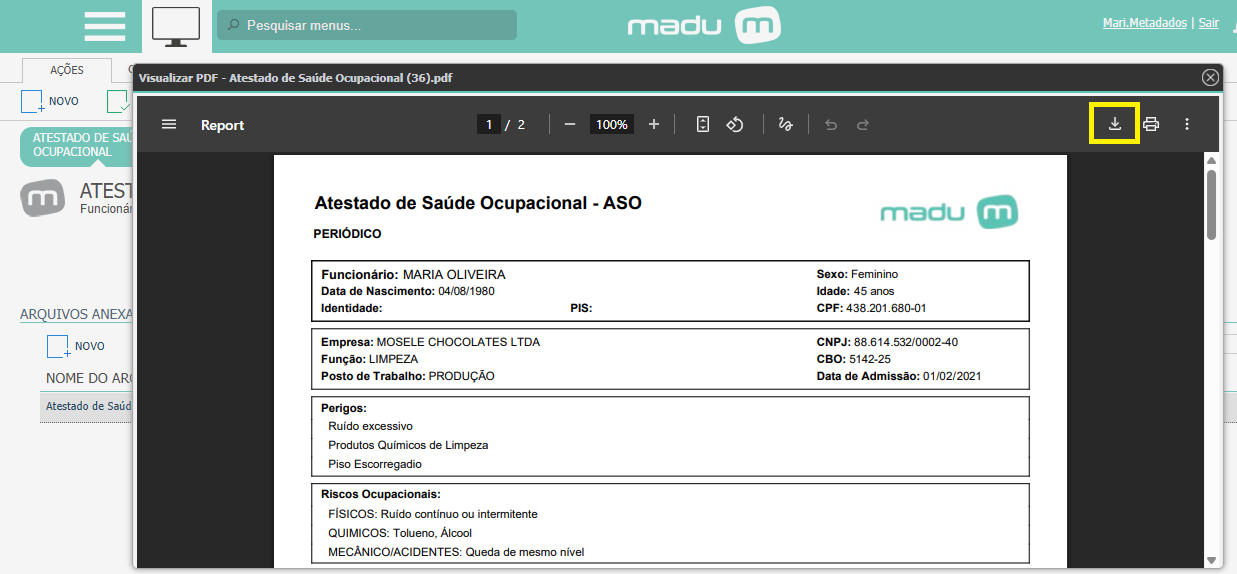The height and width of the screenshot is (574, 1237).
Task: Click CPF value 438.201.680-01
Action: [x=886, y=308]
